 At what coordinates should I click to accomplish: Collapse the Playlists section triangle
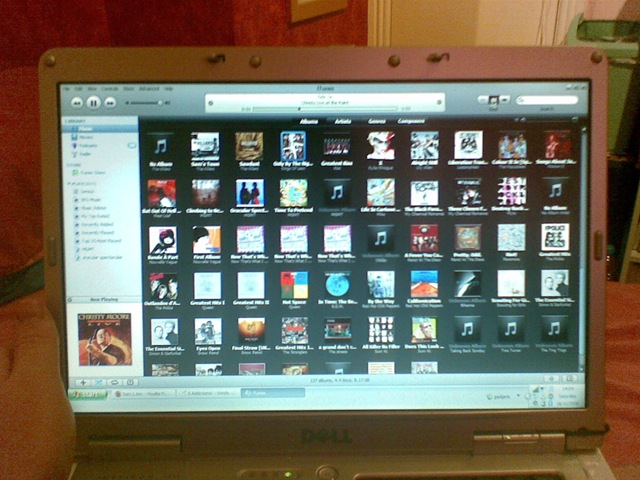(x=69, y=184)
